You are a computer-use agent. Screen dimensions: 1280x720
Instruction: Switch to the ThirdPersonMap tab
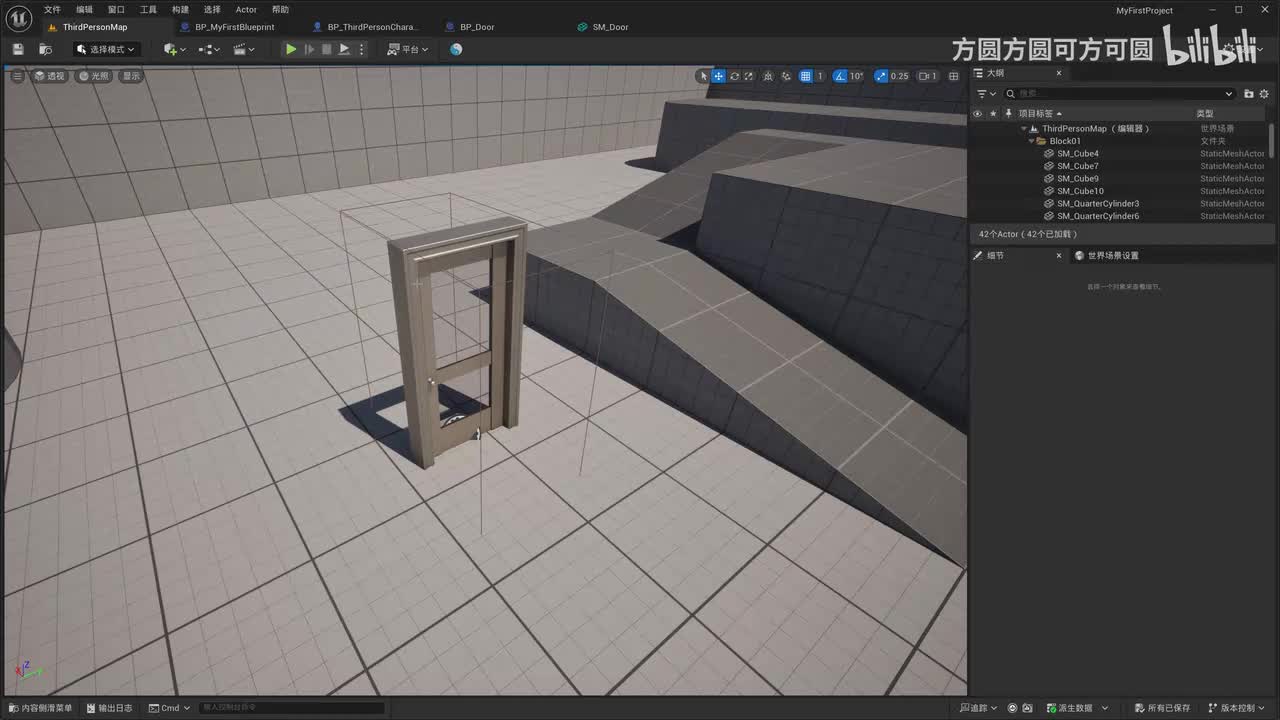(96, 27)
